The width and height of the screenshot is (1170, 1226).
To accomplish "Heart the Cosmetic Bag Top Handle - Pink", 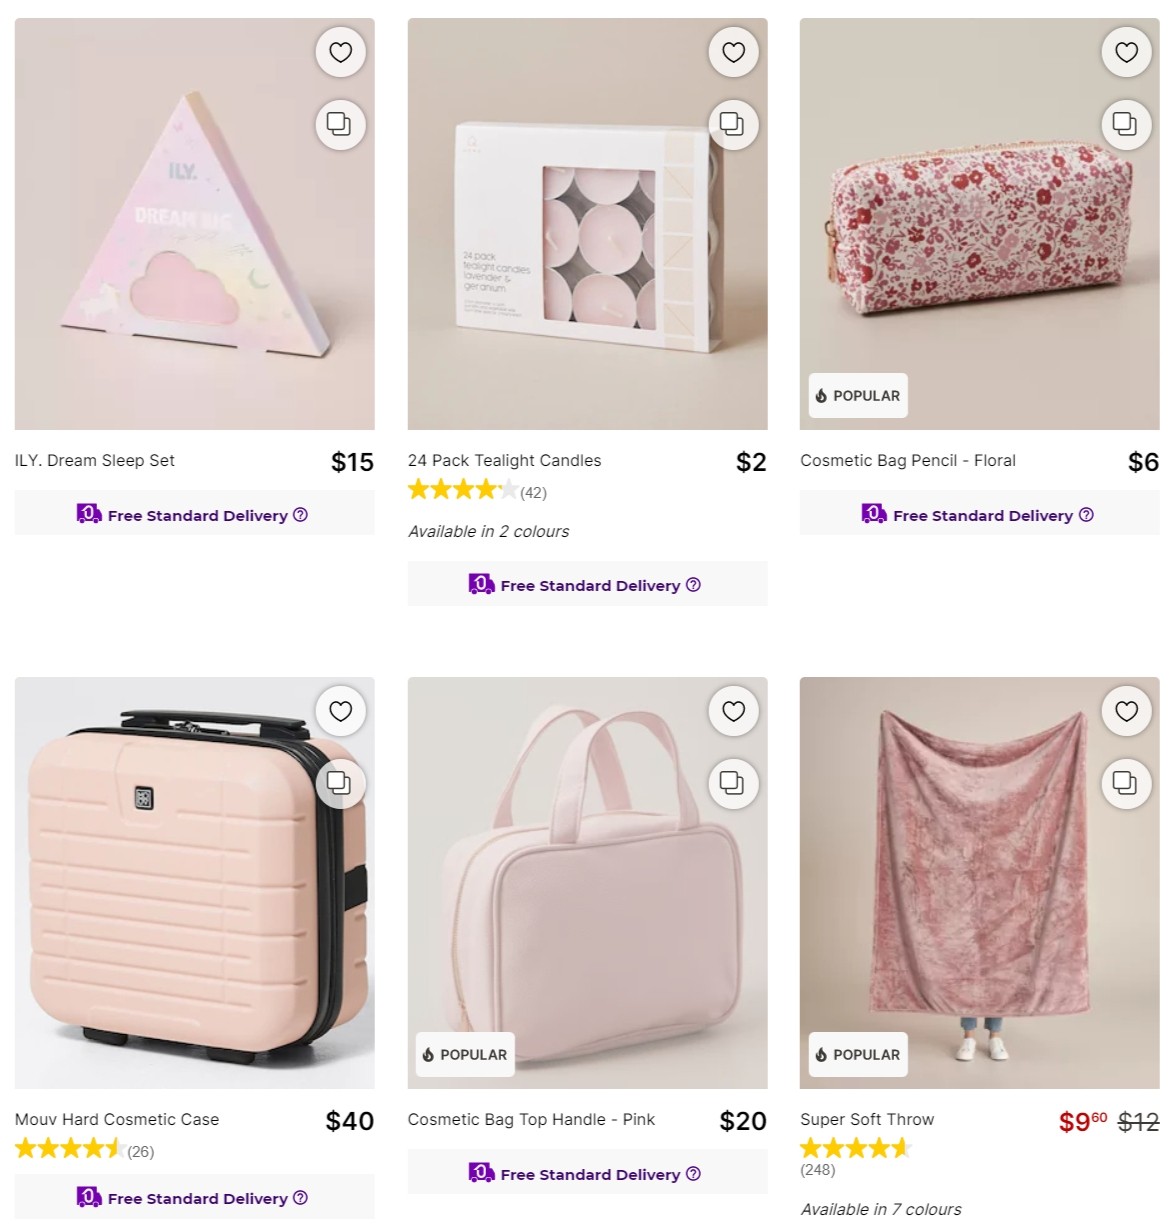I will click(733, 711).
